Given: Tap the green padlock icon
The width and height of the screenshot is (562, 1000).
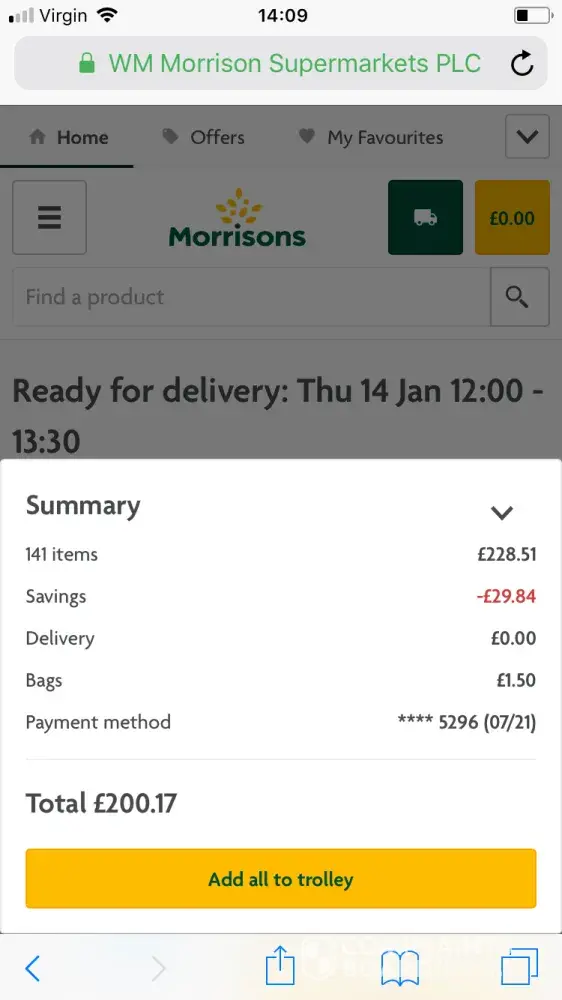Looking at the screenshot, I should point(87,64).
